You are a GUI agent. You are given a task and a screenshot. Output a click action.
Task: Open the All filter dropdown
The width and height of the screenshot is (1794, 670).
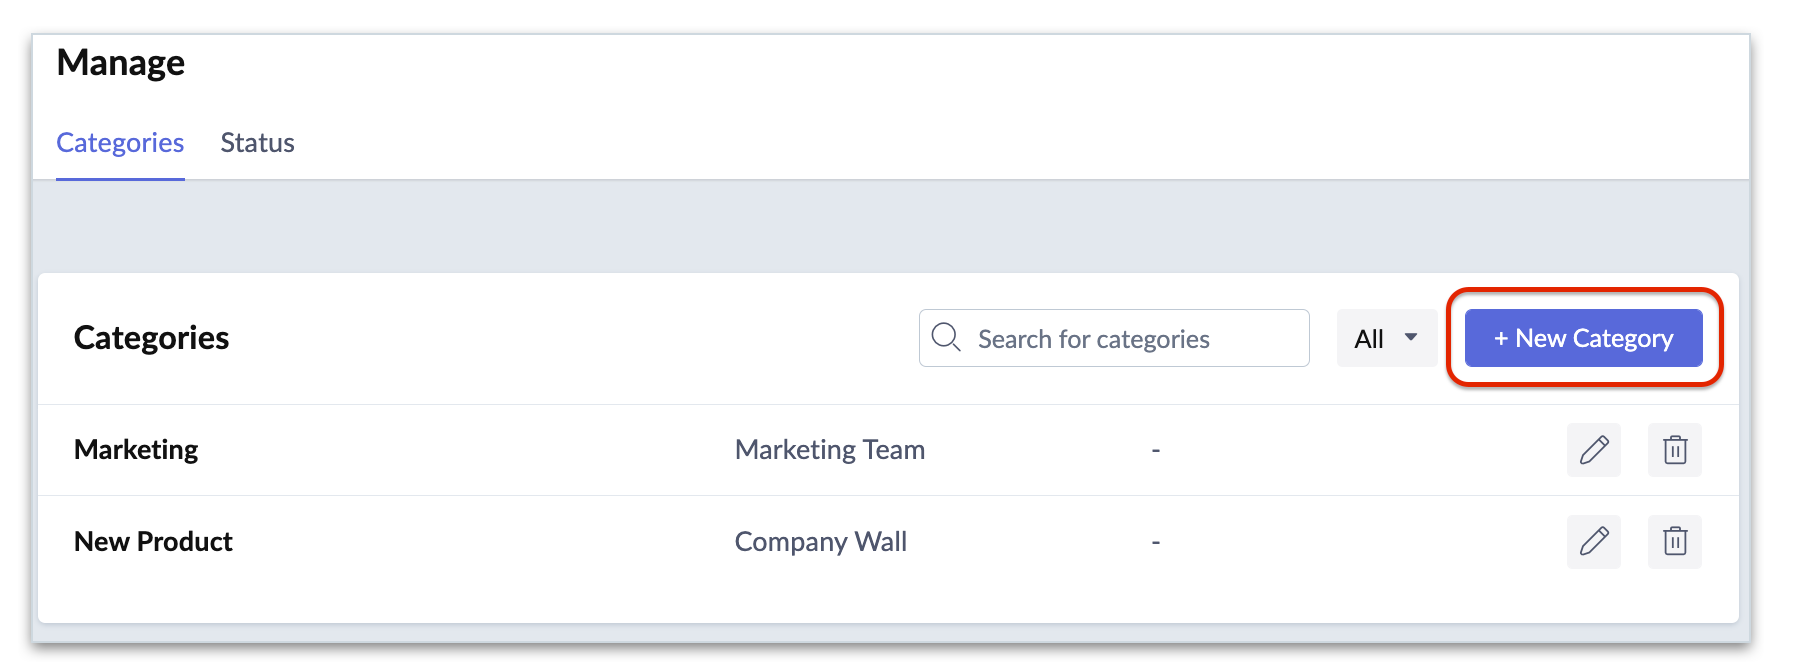1386,338
